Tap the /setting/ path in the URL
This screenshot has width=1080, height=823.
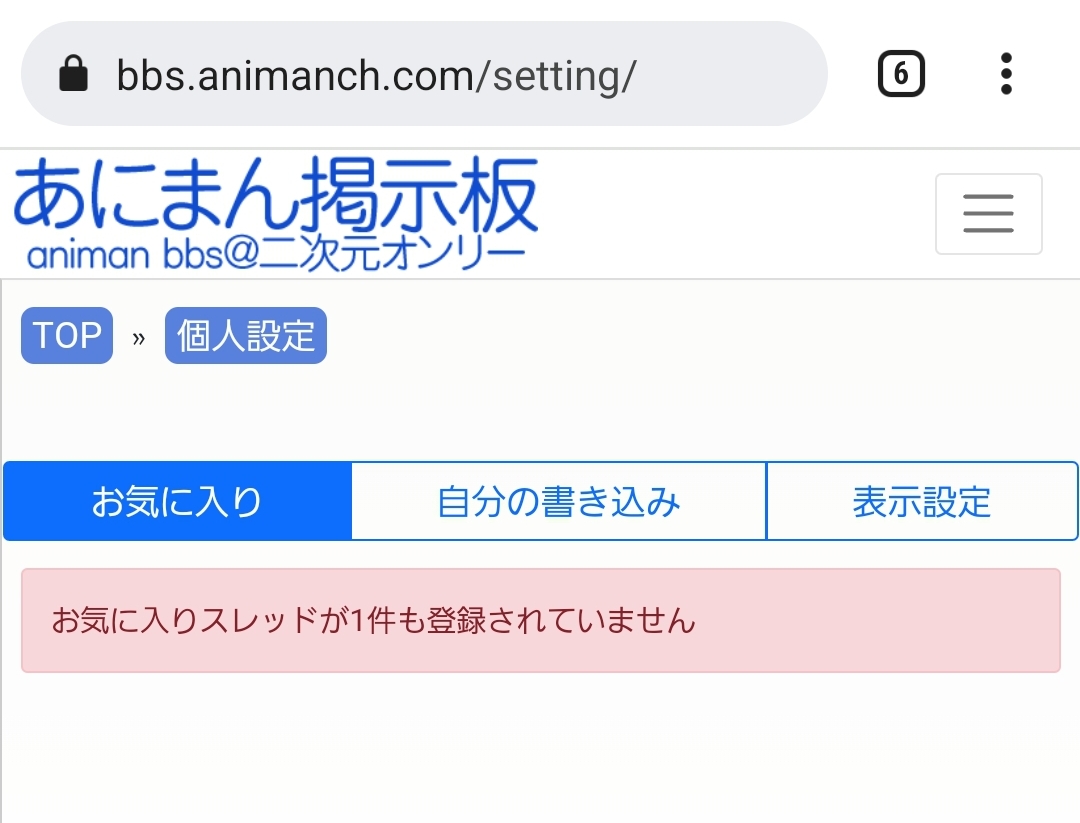pos(564,75)
